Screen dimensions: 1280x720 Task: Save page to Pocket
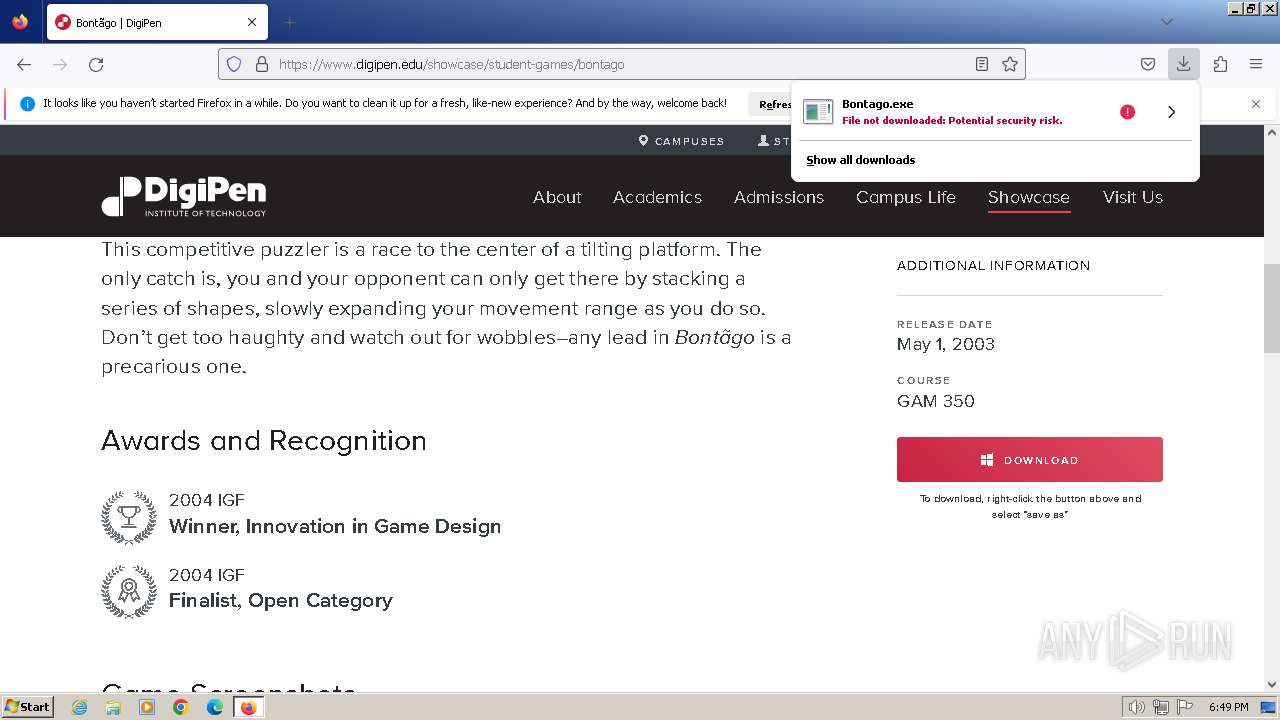tap(1148, 64)
